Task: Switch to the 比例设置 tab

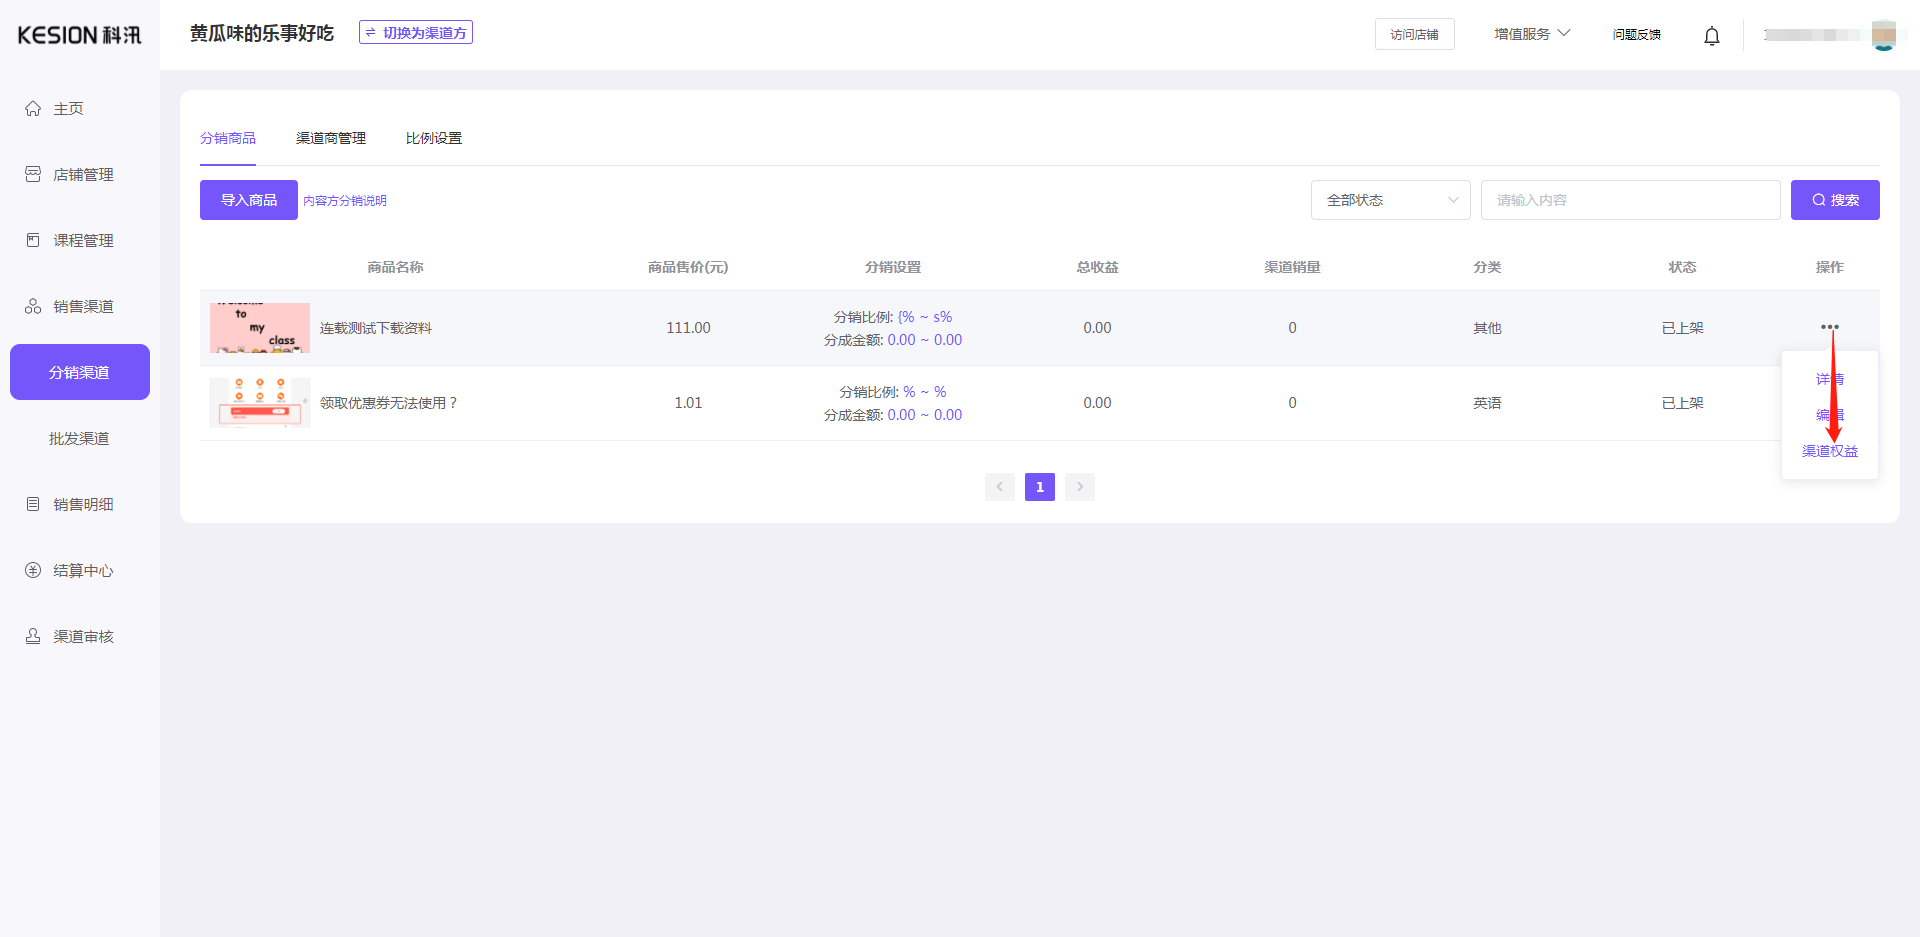Action: coord(434,138)
